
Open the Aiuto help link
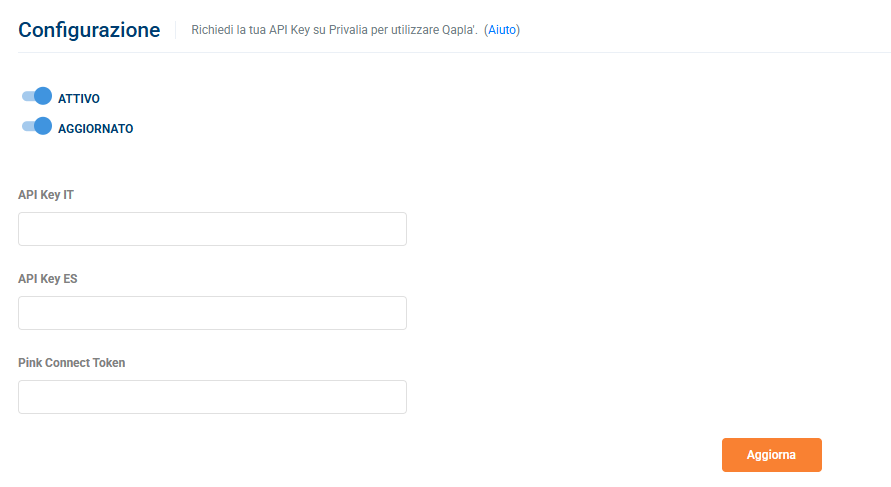(502, 30)
